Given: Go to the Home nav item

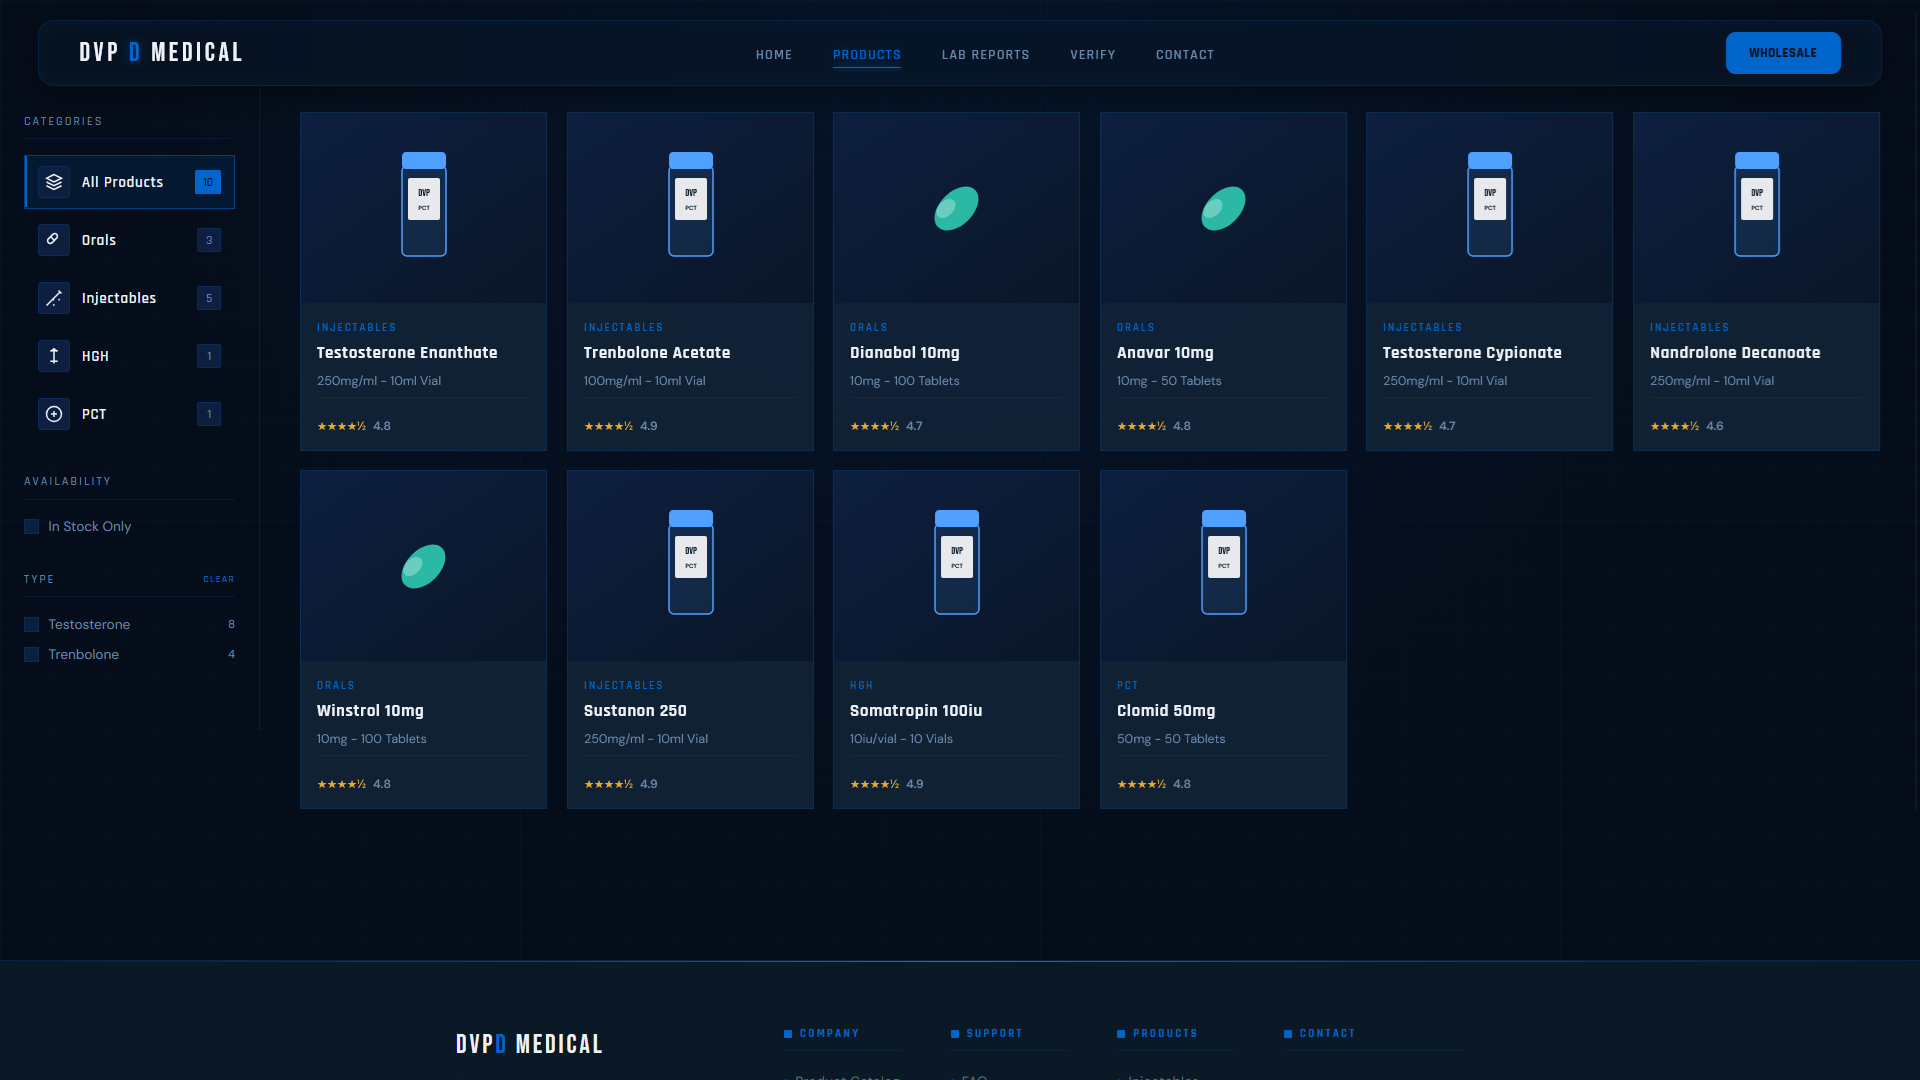Looking at the screenshot, I should pos(774,55).
